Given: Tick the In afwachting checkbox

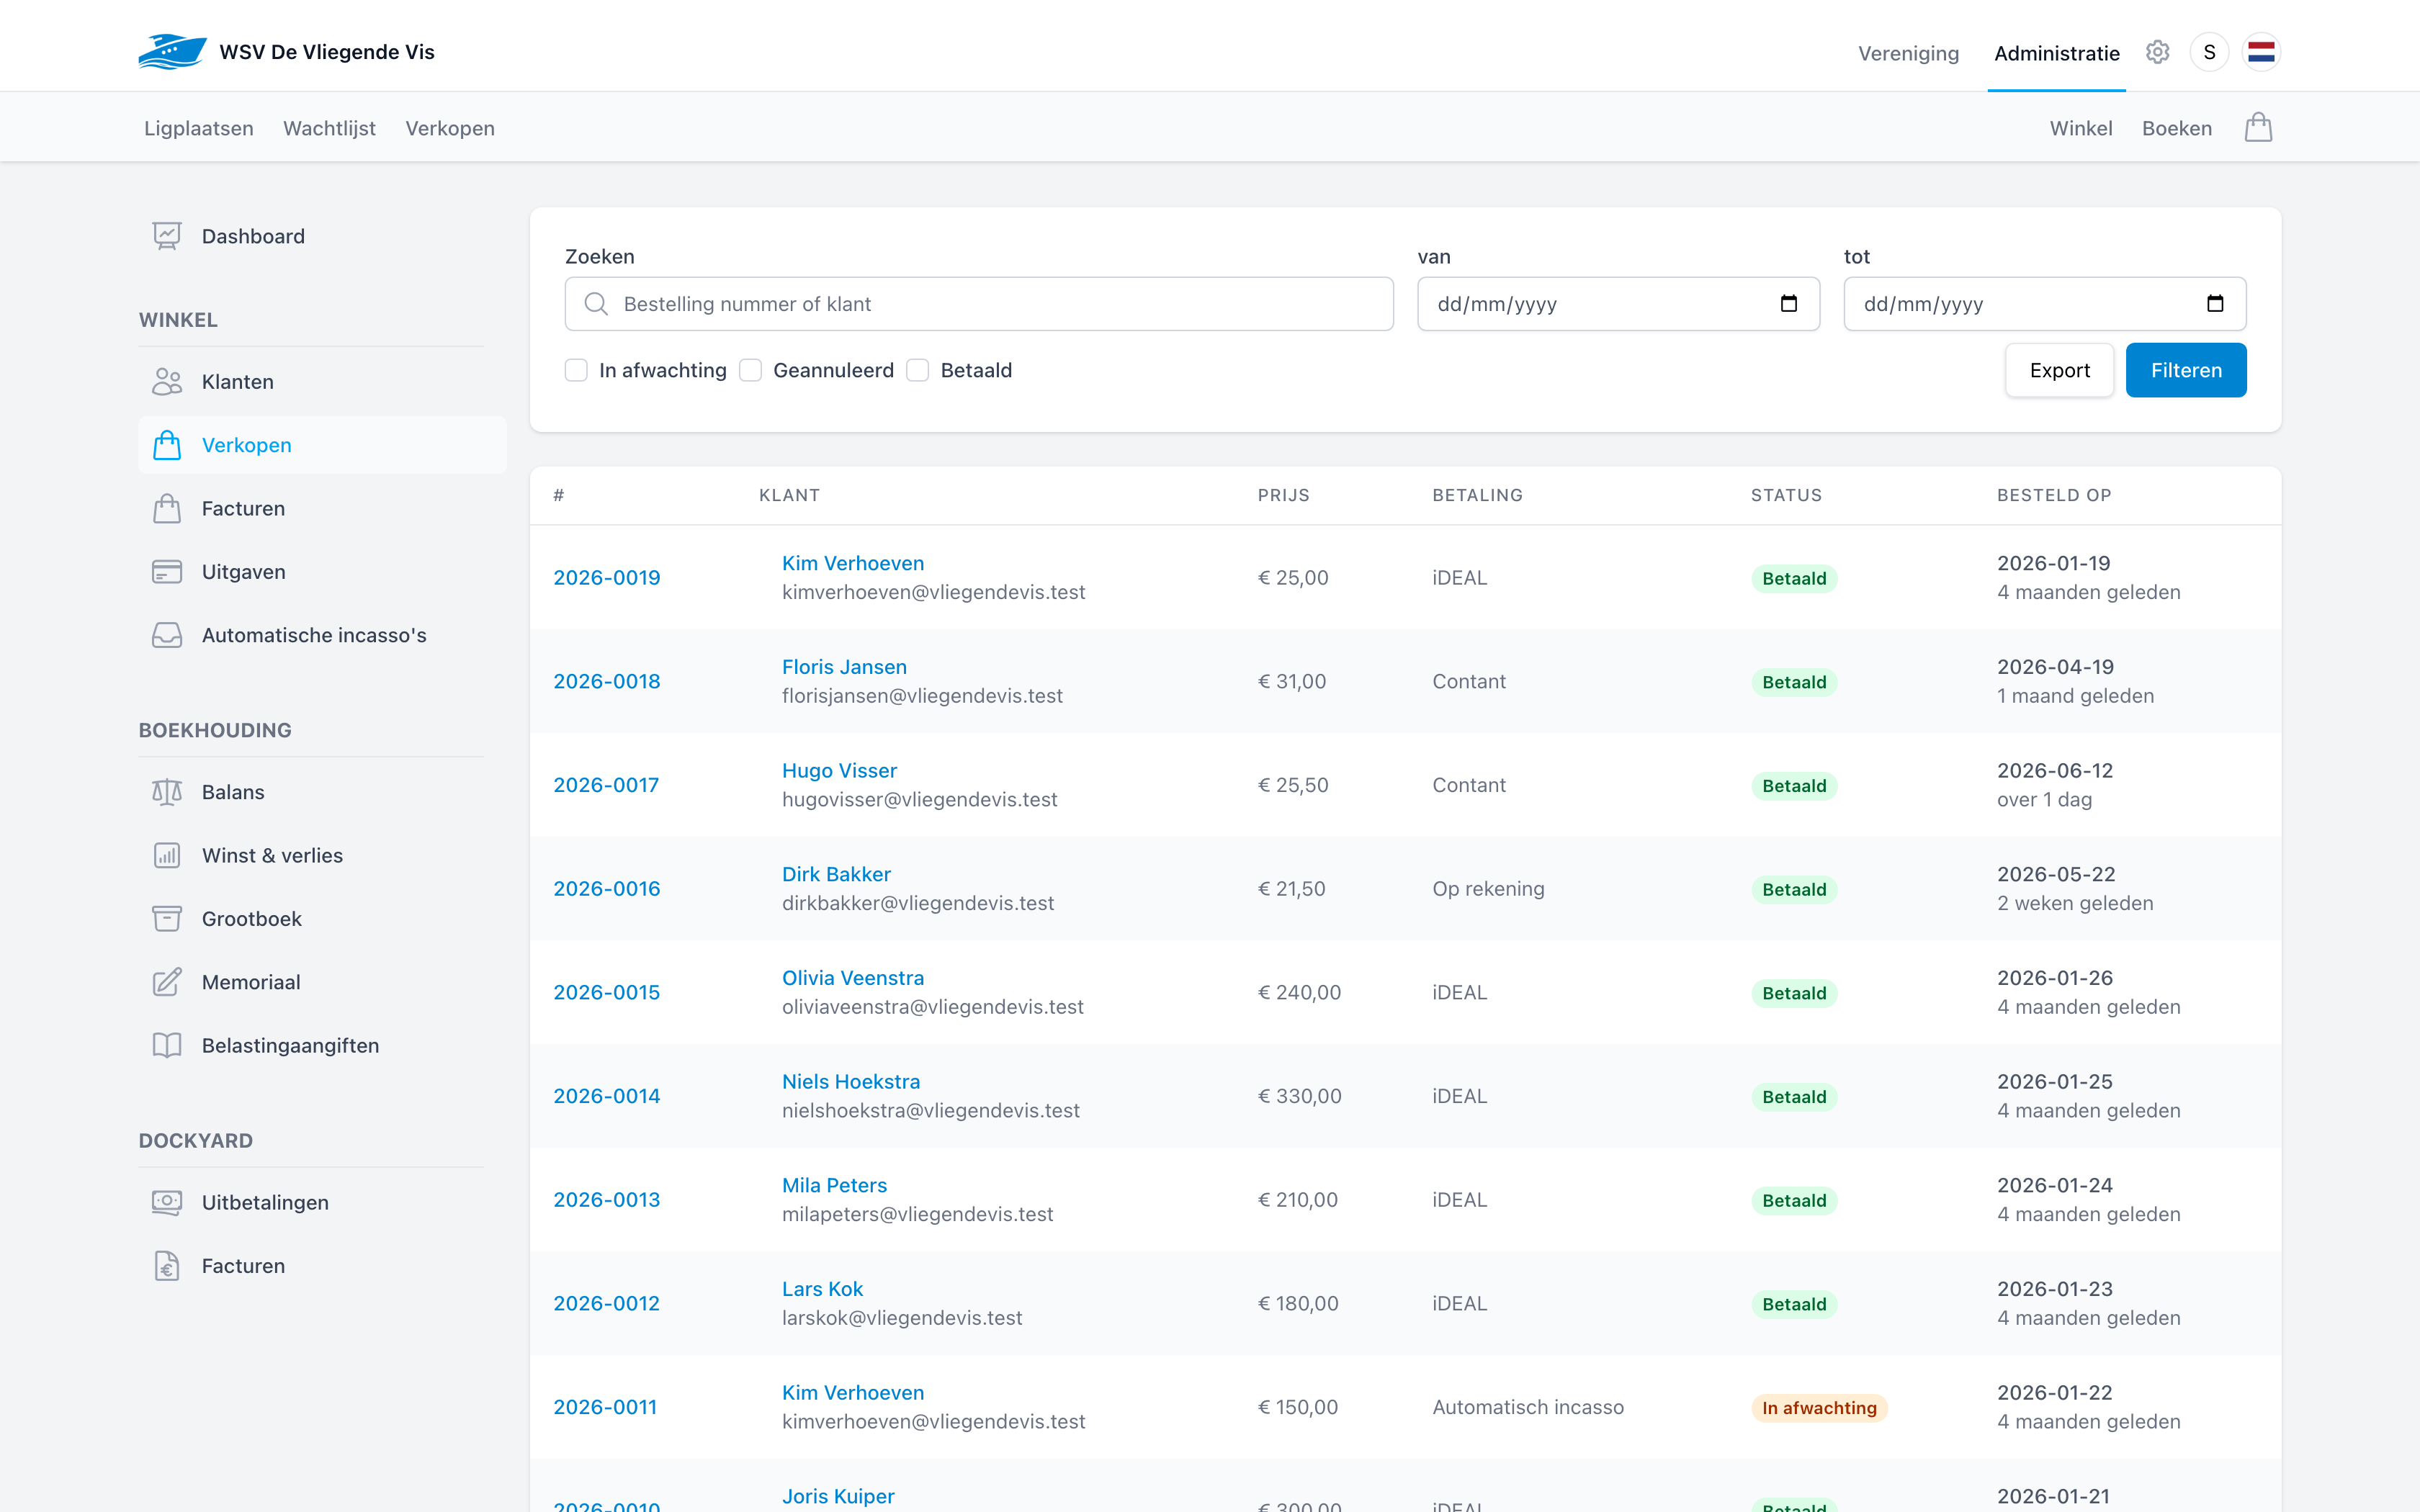Looking at the screenshot, I should pos(576,370).
